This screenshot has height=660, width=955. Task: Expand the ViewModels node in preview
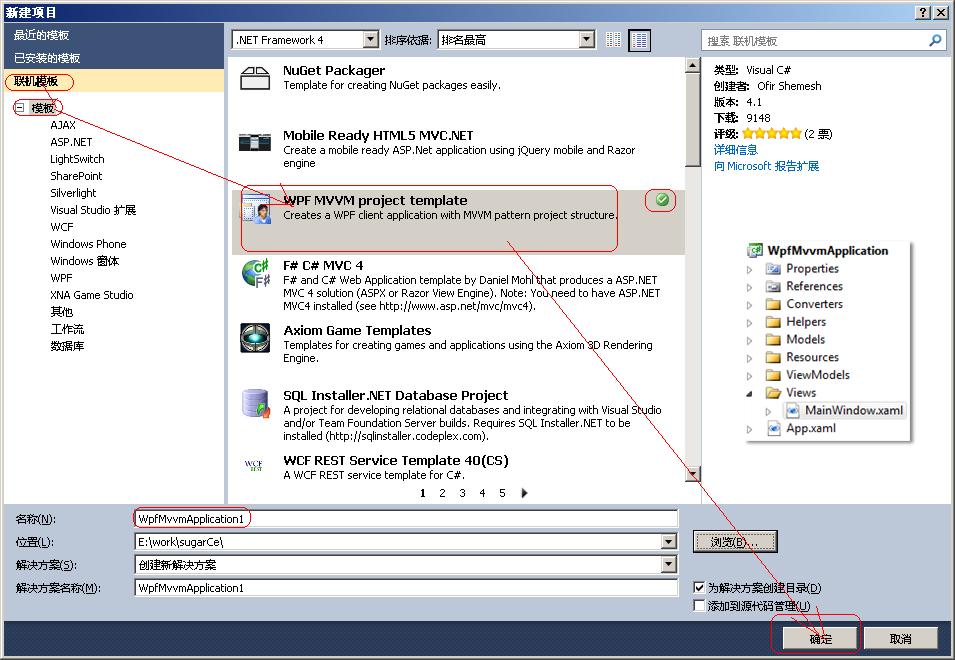click(x=750, y=376)
